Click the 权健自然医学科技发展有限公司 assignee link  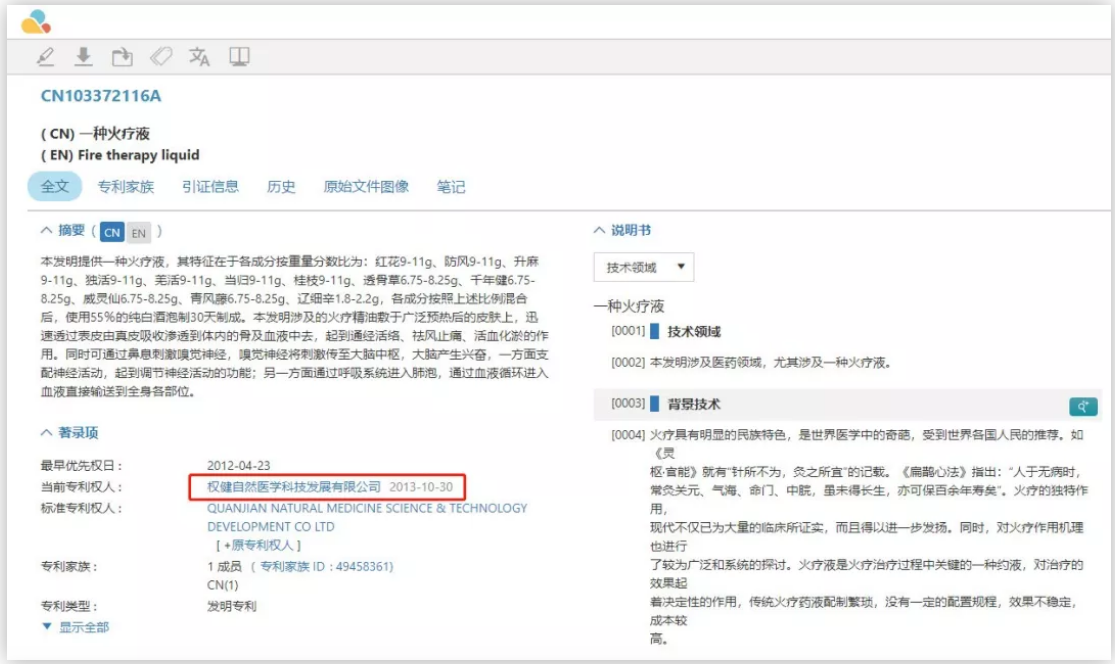[287, 487]
